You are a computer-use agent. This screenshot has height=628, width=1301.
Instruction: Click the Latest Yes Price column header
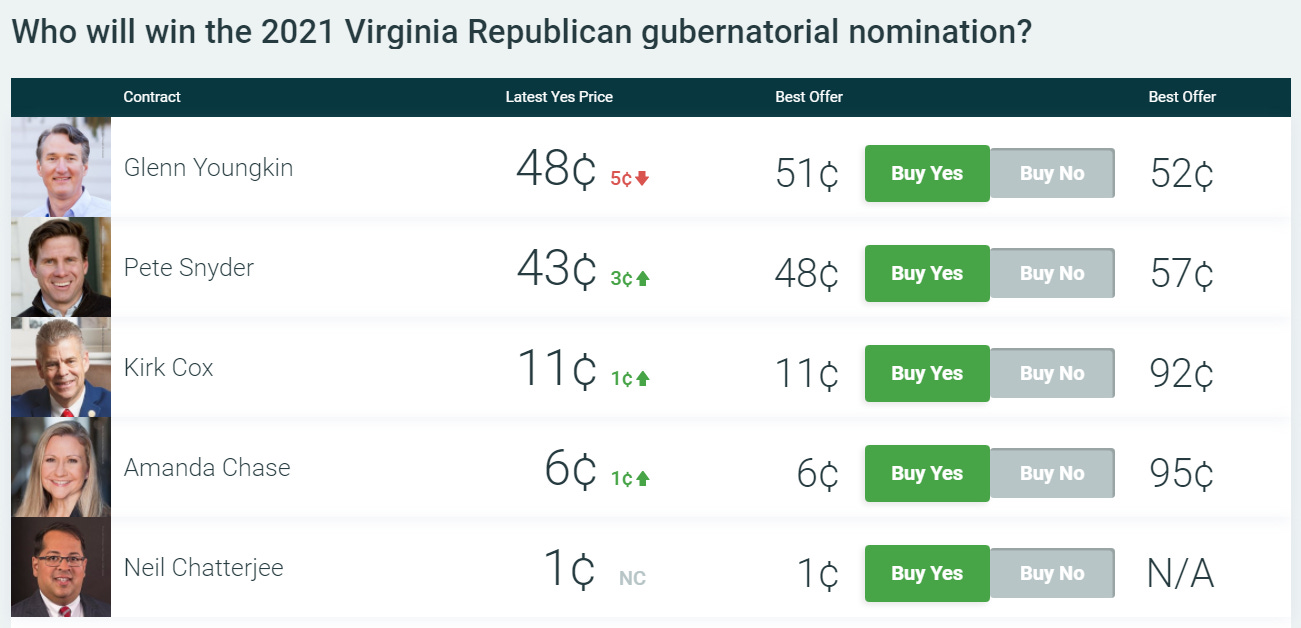(x=559, y=97)
